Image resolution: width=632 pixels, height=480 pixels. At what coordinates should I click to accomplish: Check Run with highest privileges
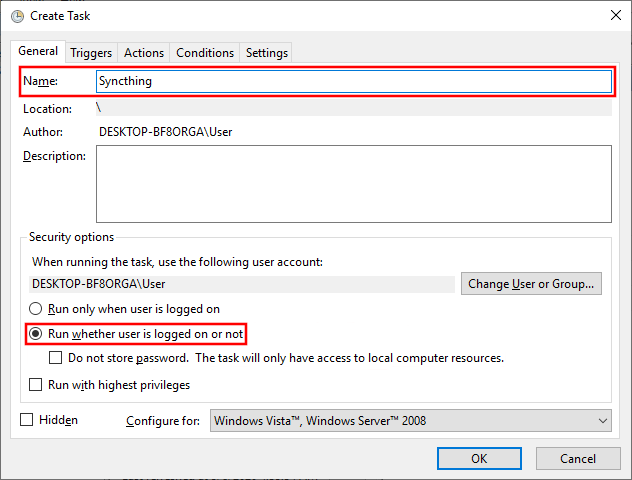(x=37, y=385)
